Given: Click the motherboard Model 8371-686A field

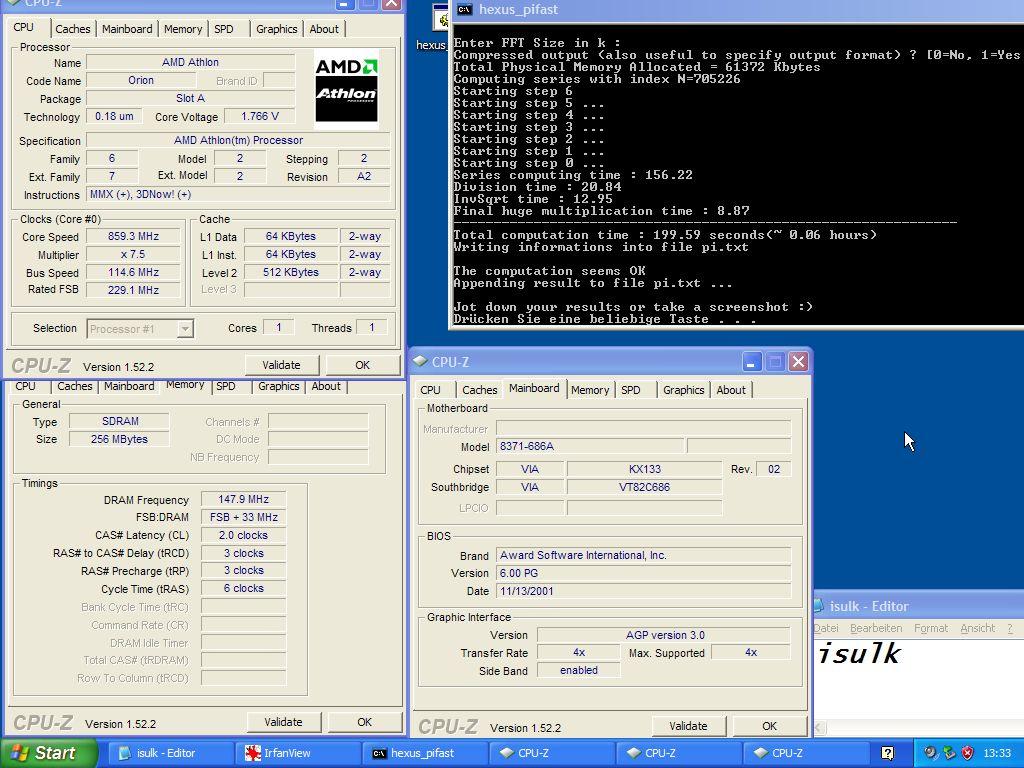Looking at the screenshot, I should pyautogui.click(x=591, y=446).
